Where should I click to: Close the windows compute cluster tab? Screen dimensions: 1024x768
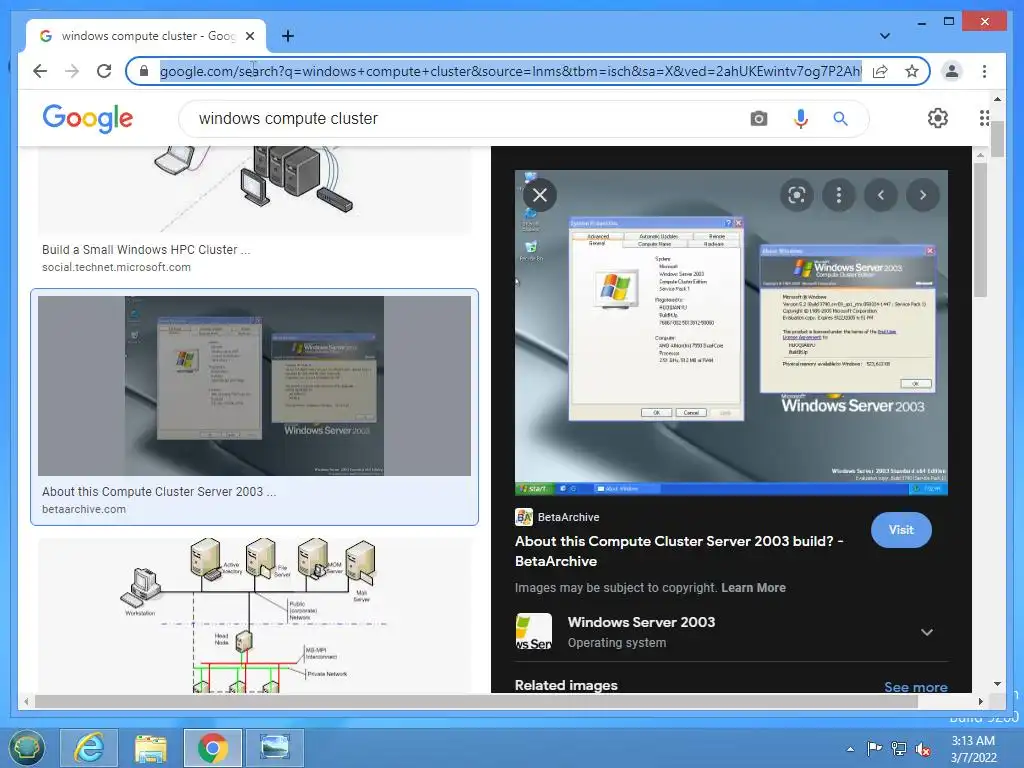[x=249, y=36]
